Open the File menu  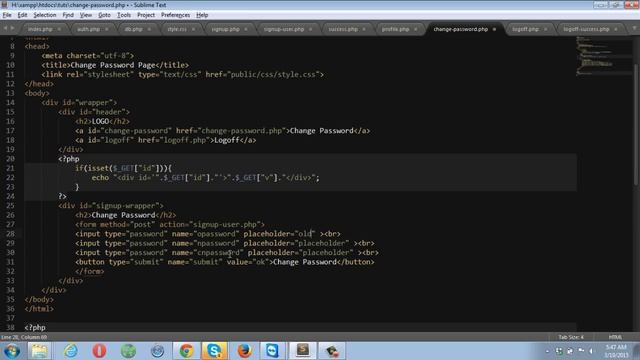(7, 15)
